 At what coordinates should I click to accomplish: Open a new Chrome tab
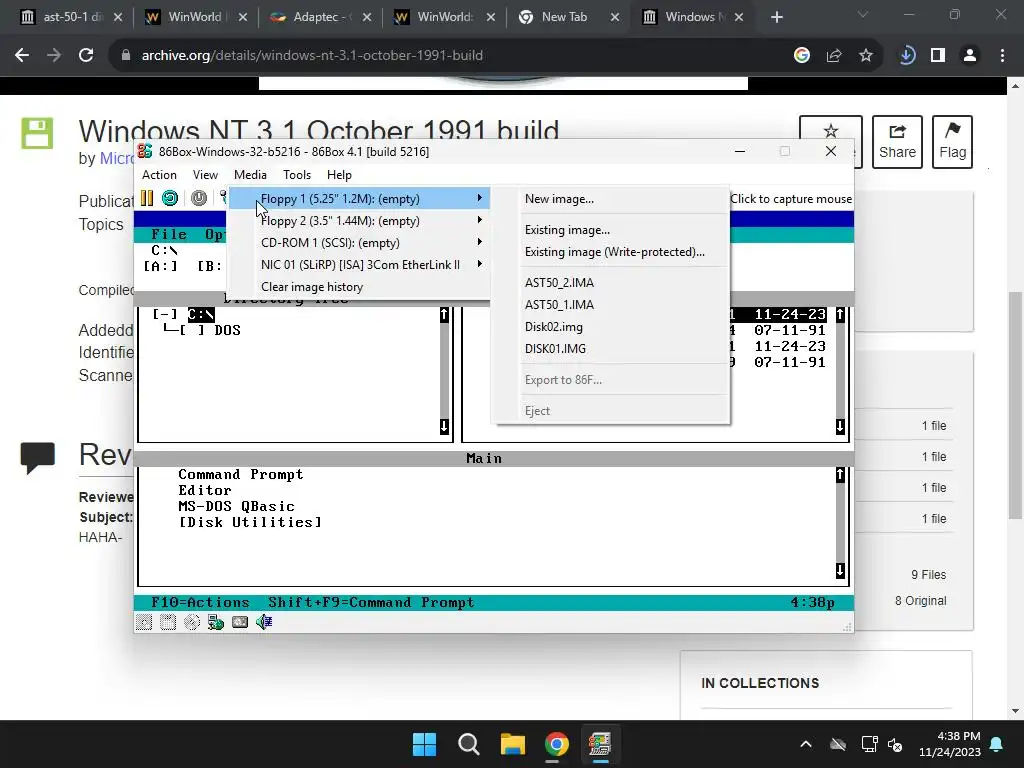[776, 17]
